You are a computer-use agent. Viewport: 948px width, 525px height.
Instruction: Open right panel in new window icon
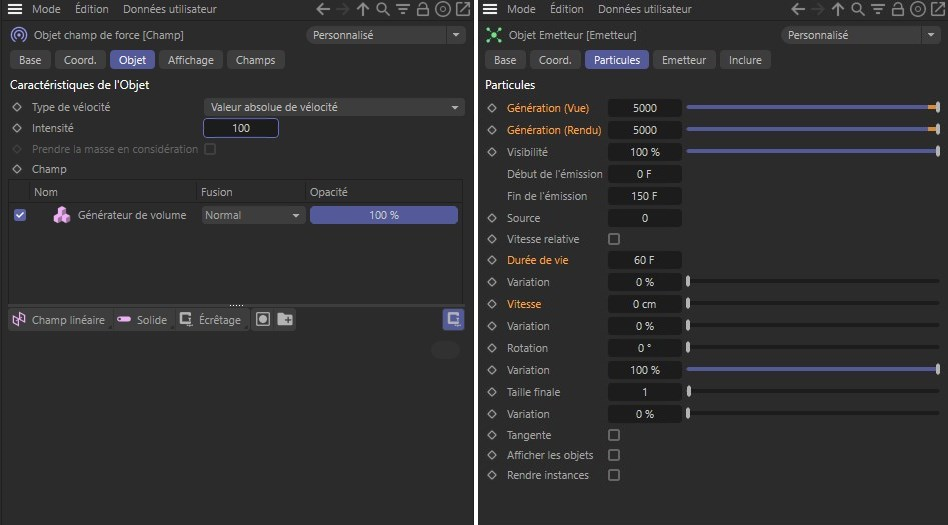tap(939, 9)
